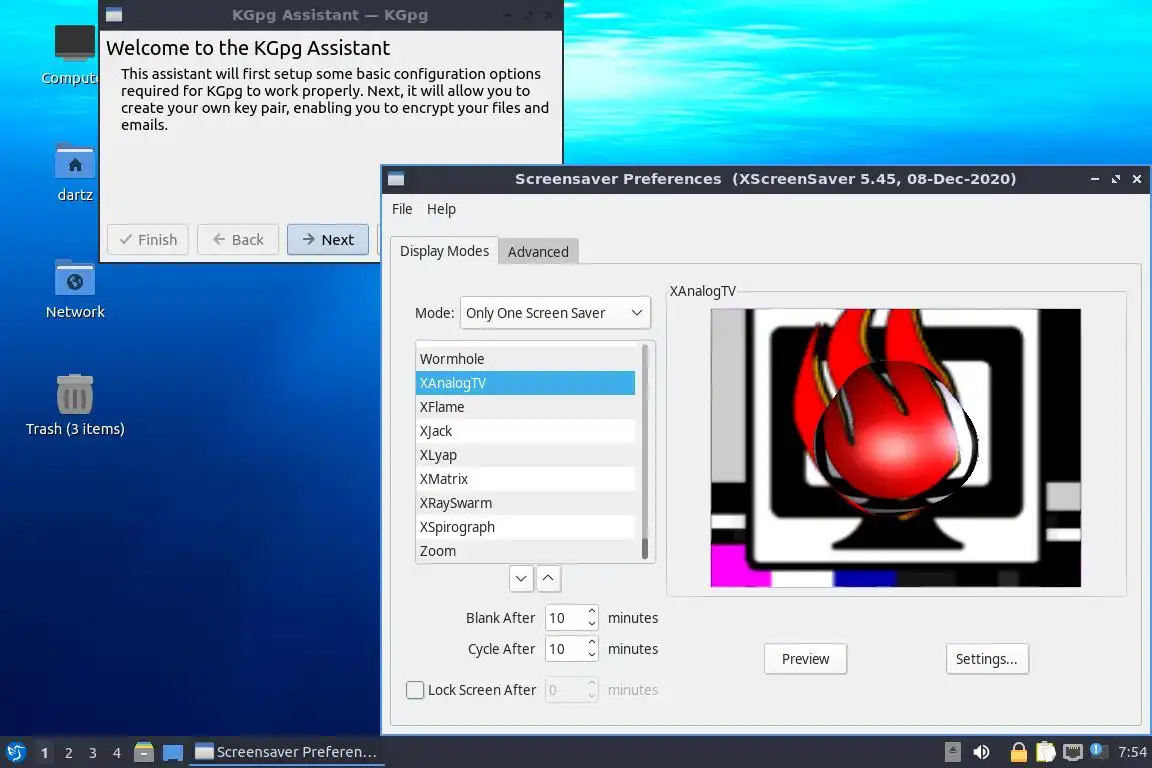Select XJack in the screensaver list
The image size is (1152, 768).
tap(525, 431)
